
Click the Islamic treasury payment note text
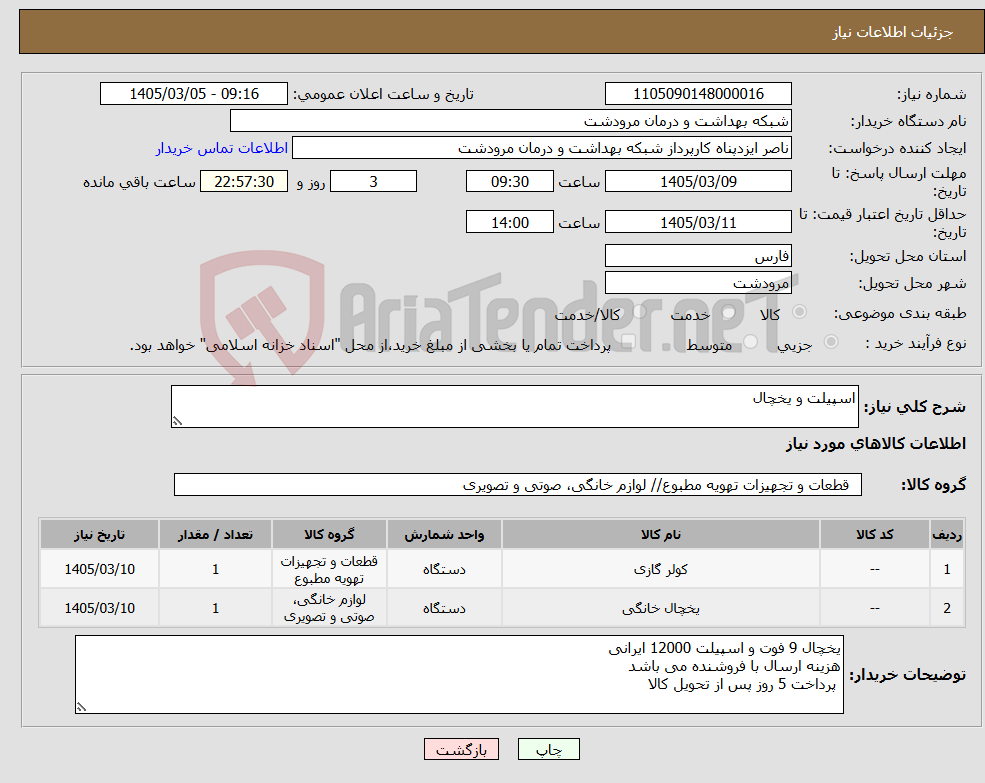pos(370,346)
